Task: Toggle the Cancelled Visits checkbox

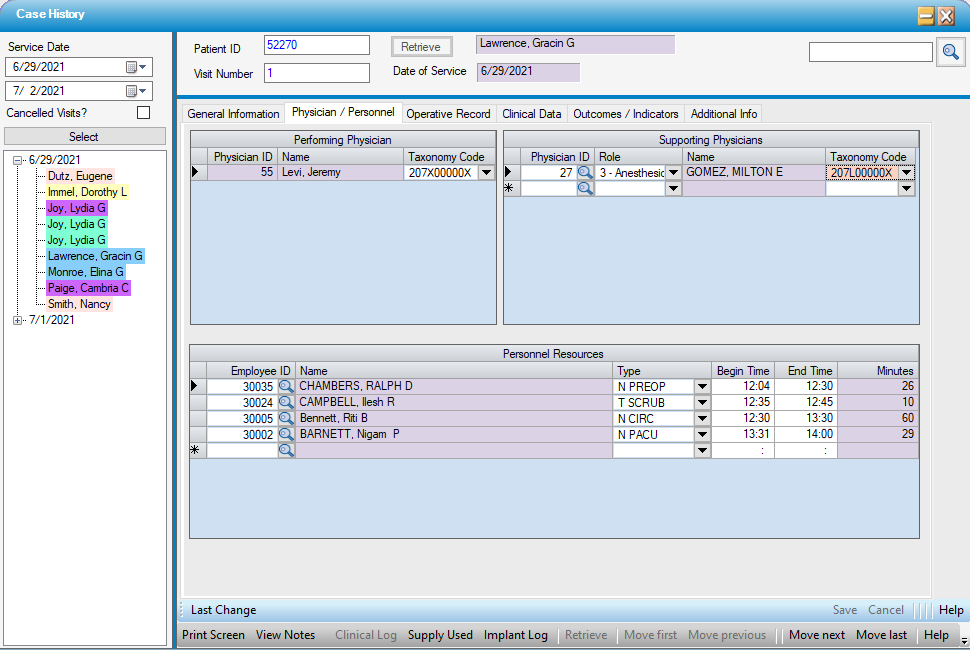Action: tap(143, 113)
